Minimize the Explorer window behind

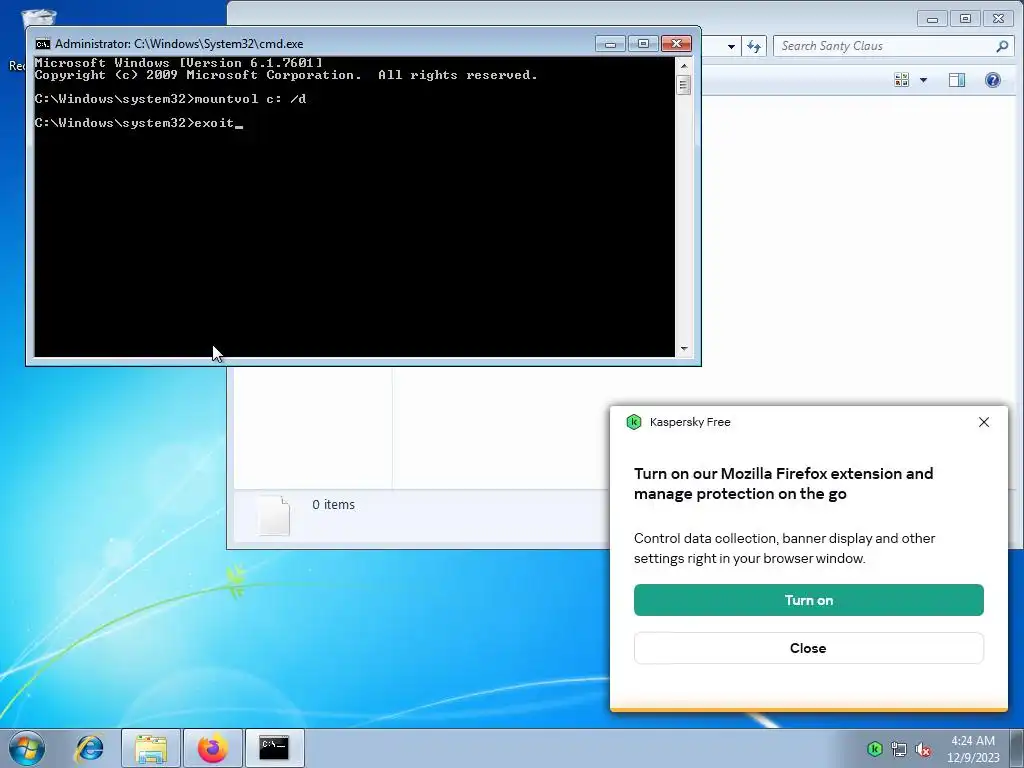click(x=932, y=19)
